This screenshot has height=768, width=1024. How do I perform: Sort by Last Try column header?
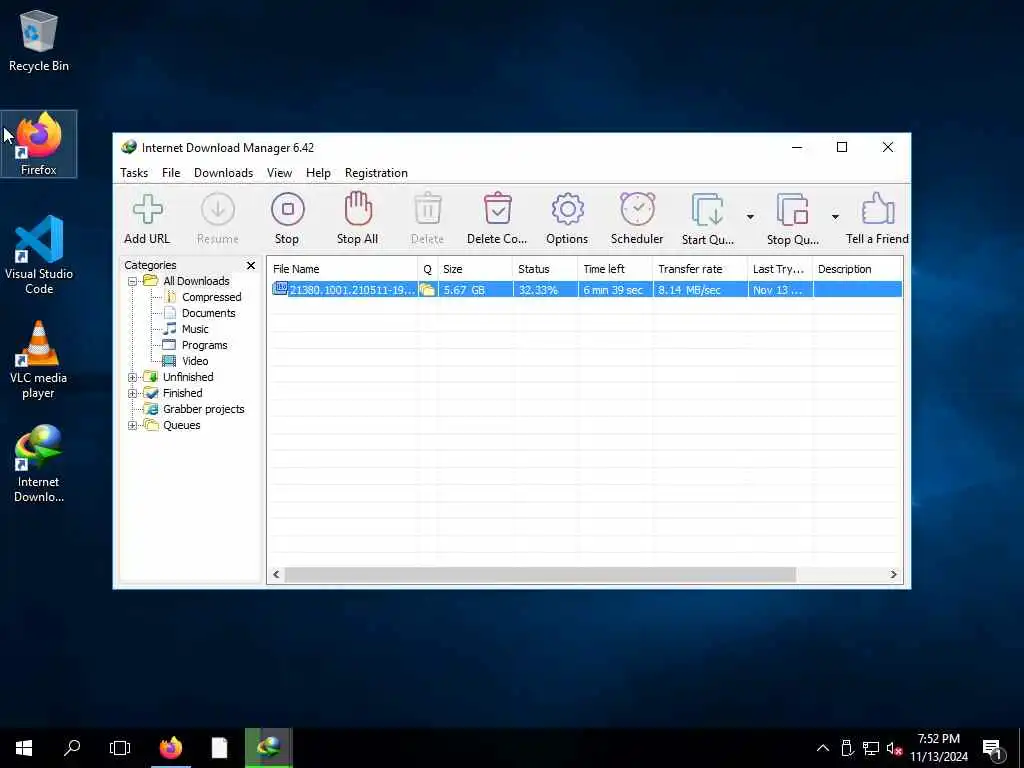coord(780,269)
